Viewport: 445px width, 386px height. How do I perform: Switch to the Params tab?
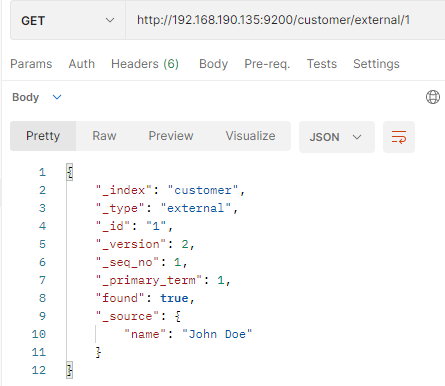(31, 64)
